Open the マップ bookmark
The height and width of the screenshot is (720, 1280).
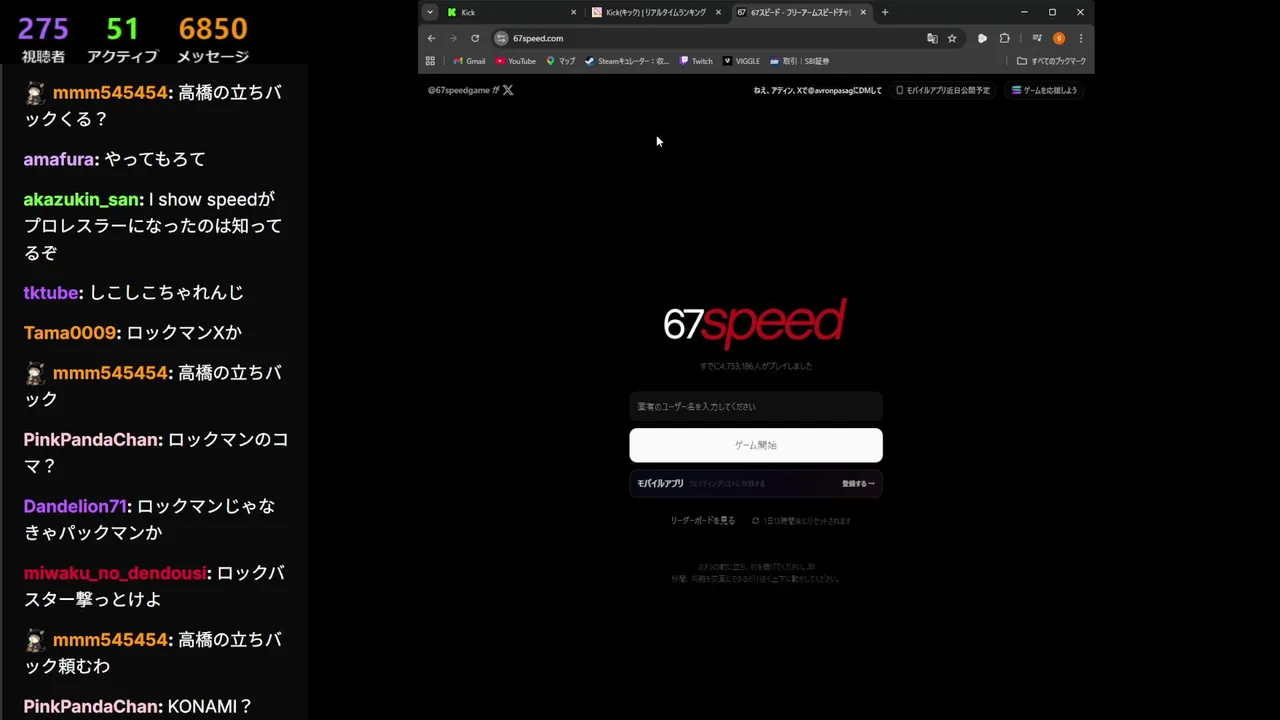pos(561,61)
